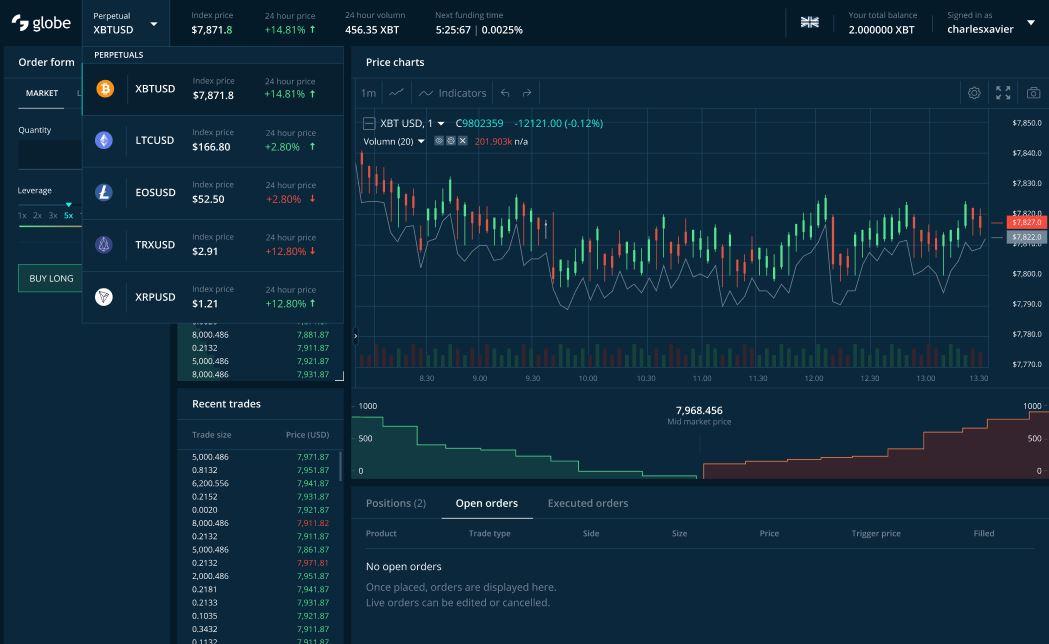Take chart snapshot with camera icon

tap(1033, 93)
